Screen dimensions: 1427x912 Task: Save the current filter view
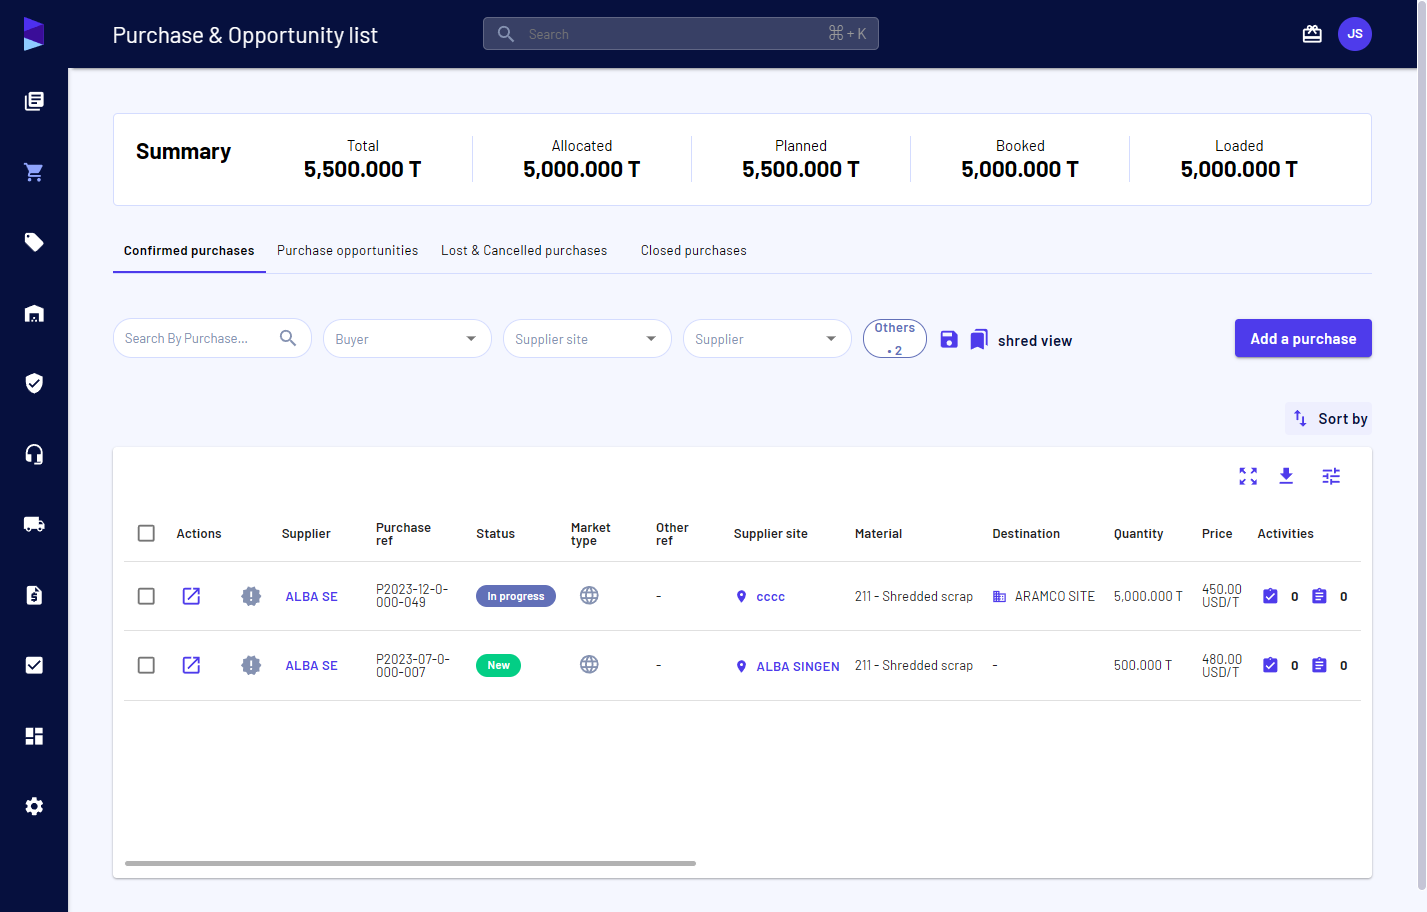click(x=949, y=339)
